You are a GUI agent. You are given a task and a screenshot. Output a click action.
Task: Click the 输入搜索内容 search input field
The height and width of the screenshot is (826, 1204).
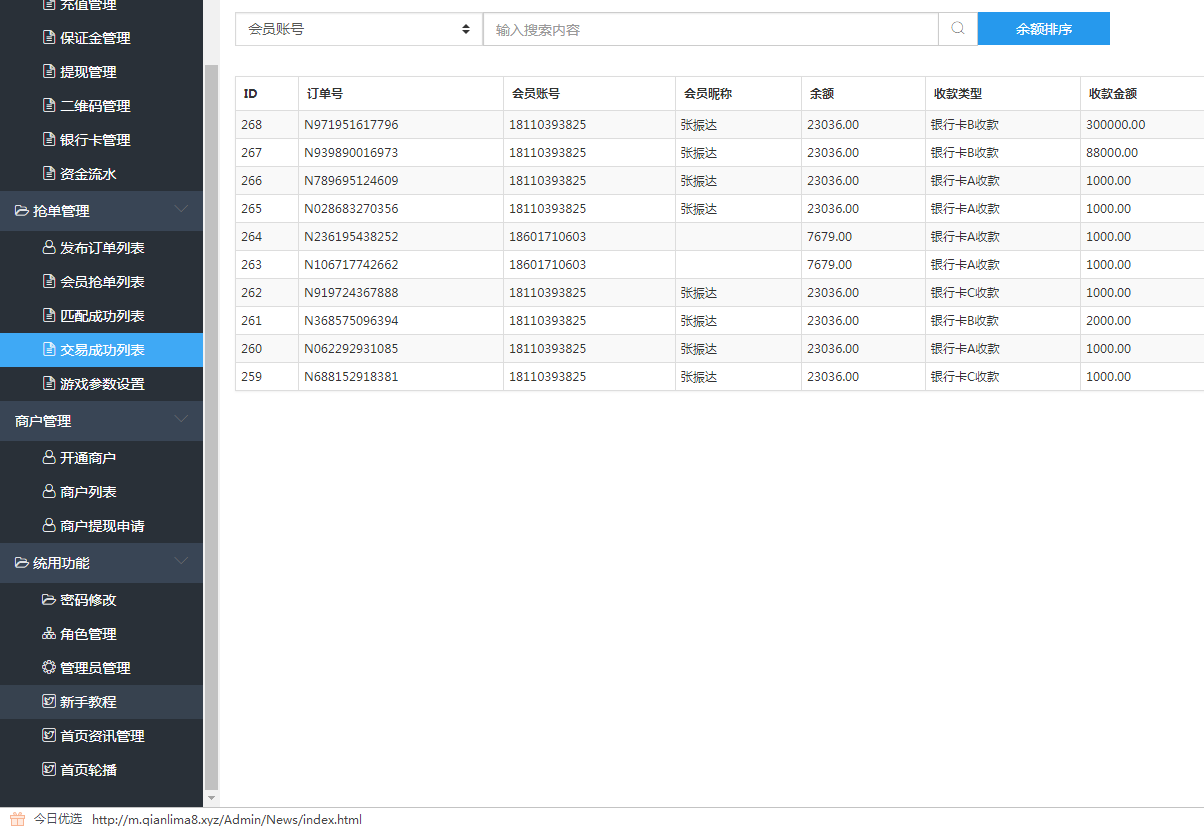(x=710, y=29)
